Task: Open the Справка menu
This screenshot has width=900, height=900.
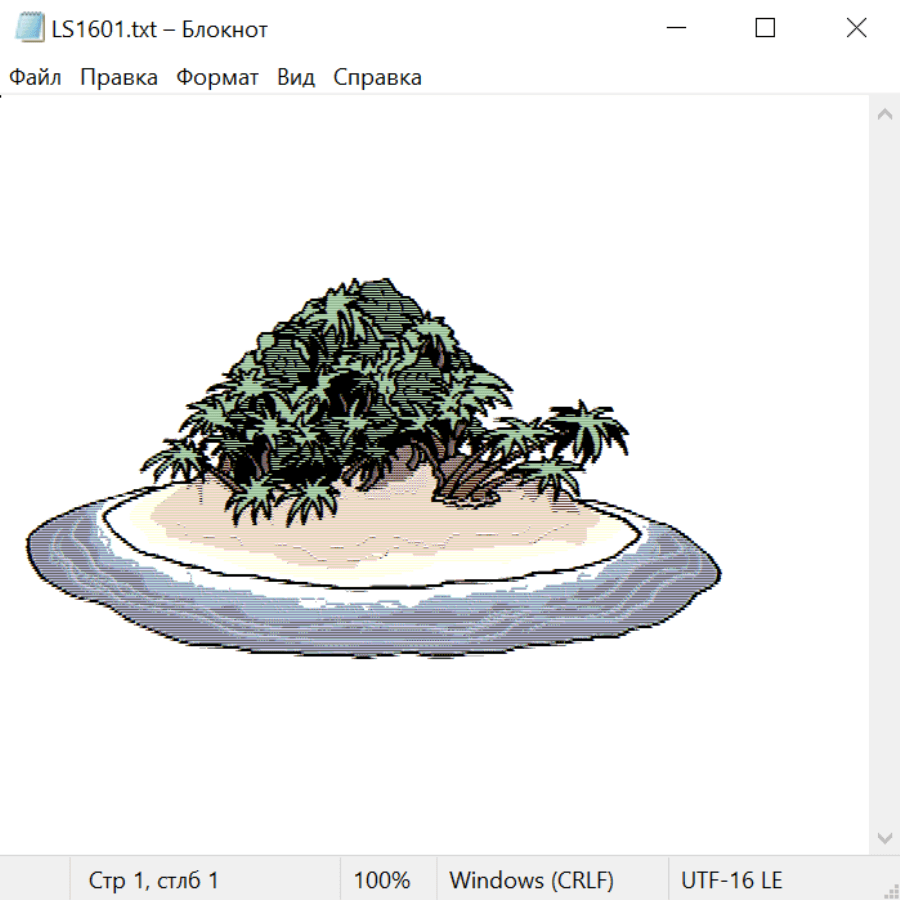Action: pyautogui.click(x=377, y=78)
